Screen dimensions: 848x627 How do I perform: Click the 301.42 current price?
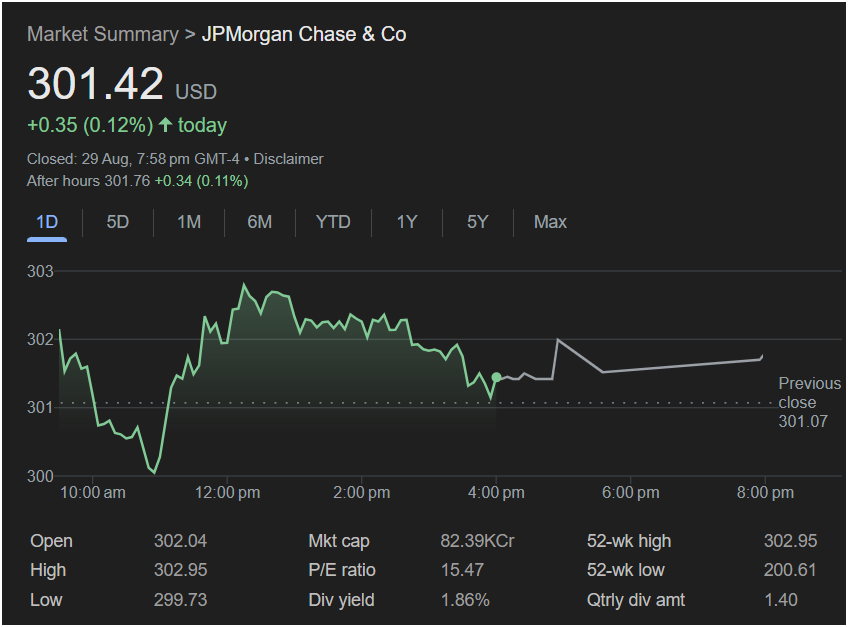[95, 83]
